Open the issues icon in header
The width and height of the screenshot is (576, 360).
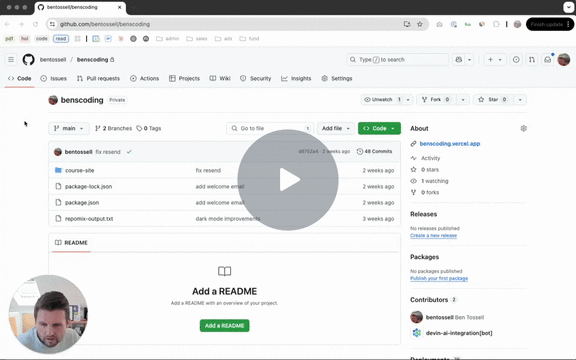[x=516, y=60]
